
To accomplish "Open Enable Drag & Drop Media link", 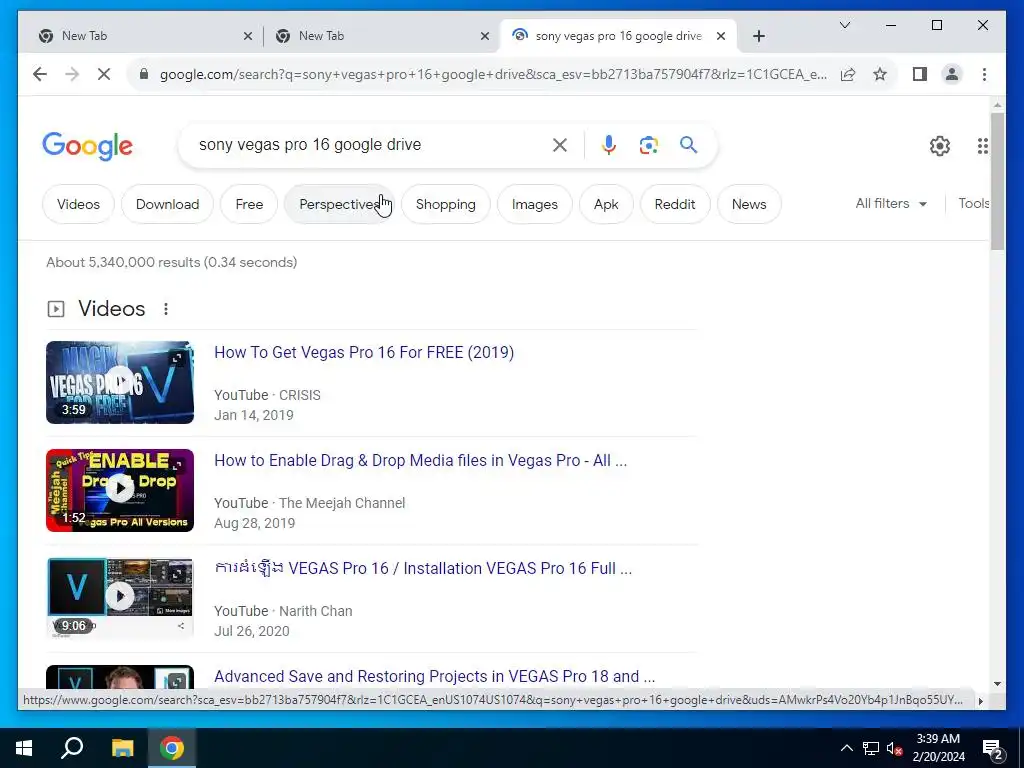I will pyautogui.click(x=421, y=460).
